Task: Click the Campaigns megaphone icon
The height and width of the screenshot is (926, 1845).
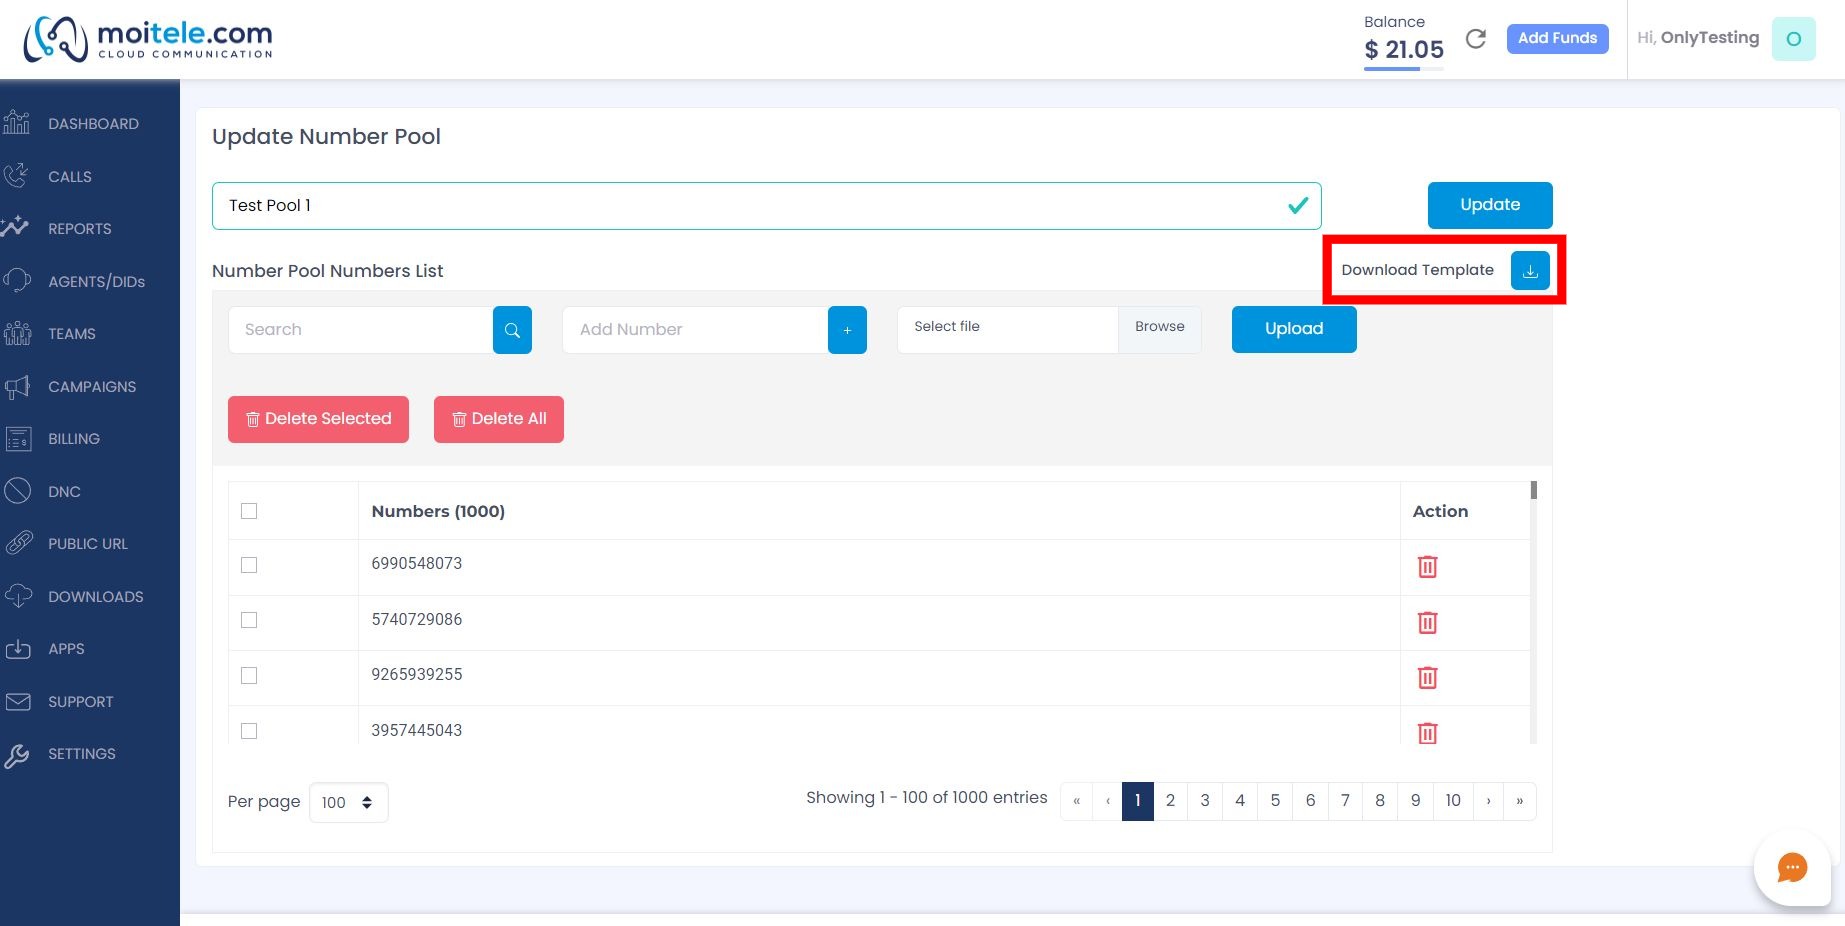Action: [x=17, y=387]
